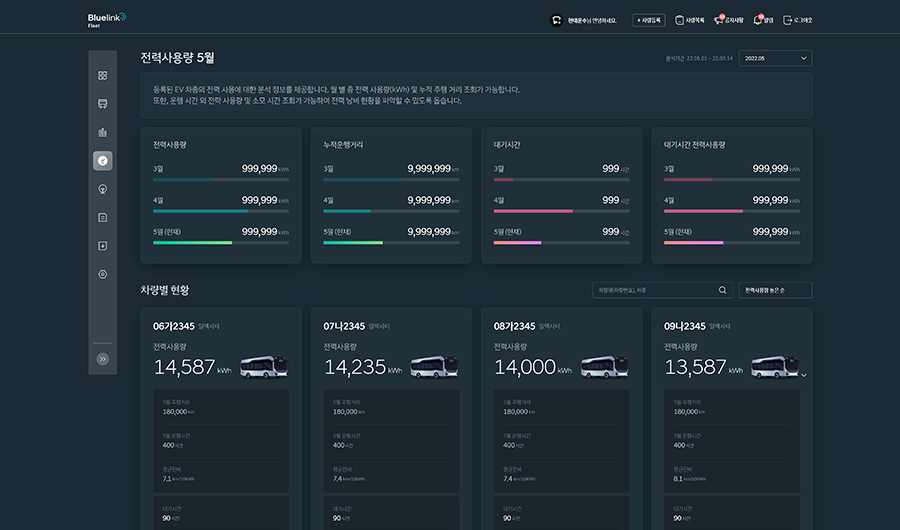Open the circular location icon in sidebar
900x530 pixels.
(x=102, y=188)
